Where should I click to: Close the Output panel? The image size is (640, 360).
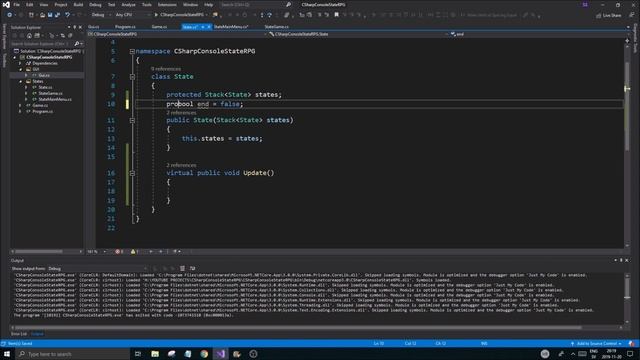627,260
